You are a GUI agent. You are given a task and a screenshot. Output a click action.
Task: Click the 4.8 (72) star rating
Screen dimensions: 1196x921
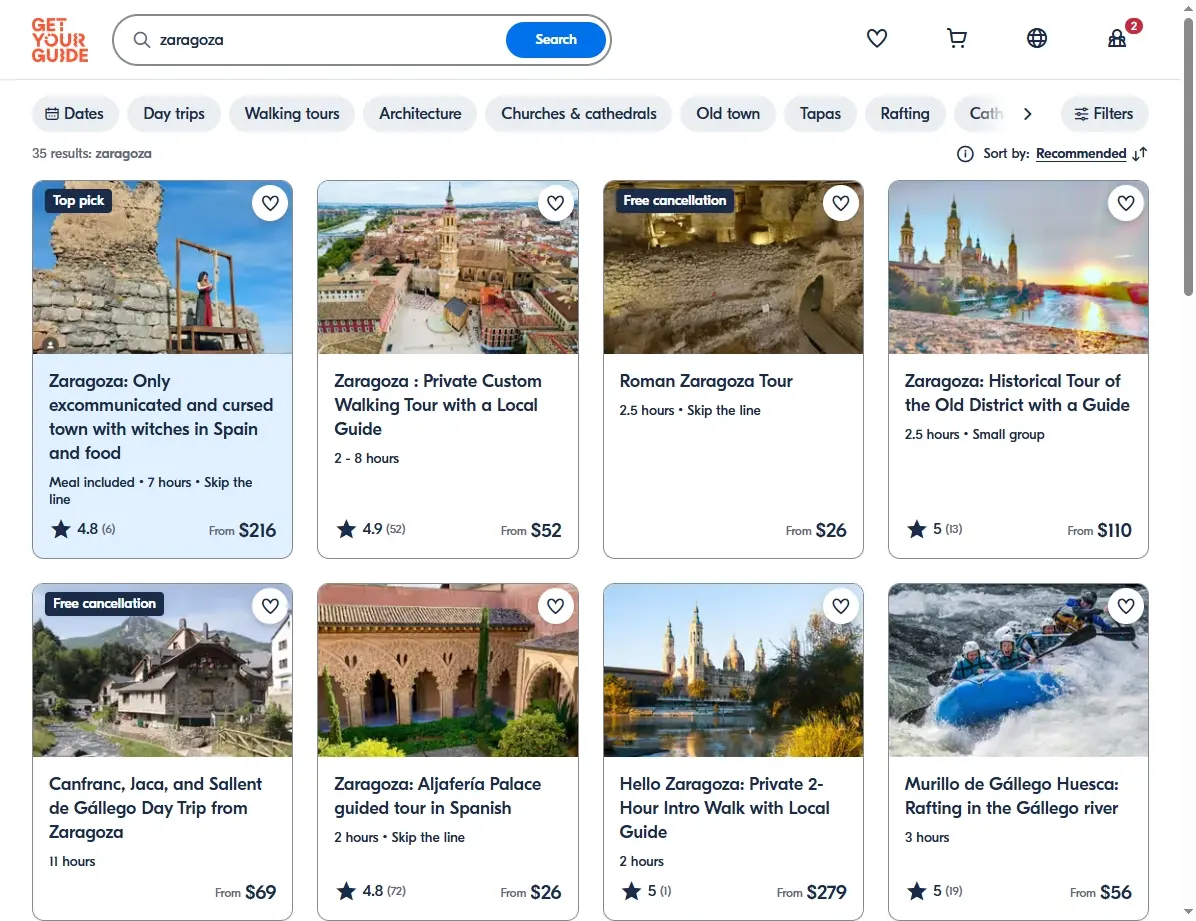point(372,890)
